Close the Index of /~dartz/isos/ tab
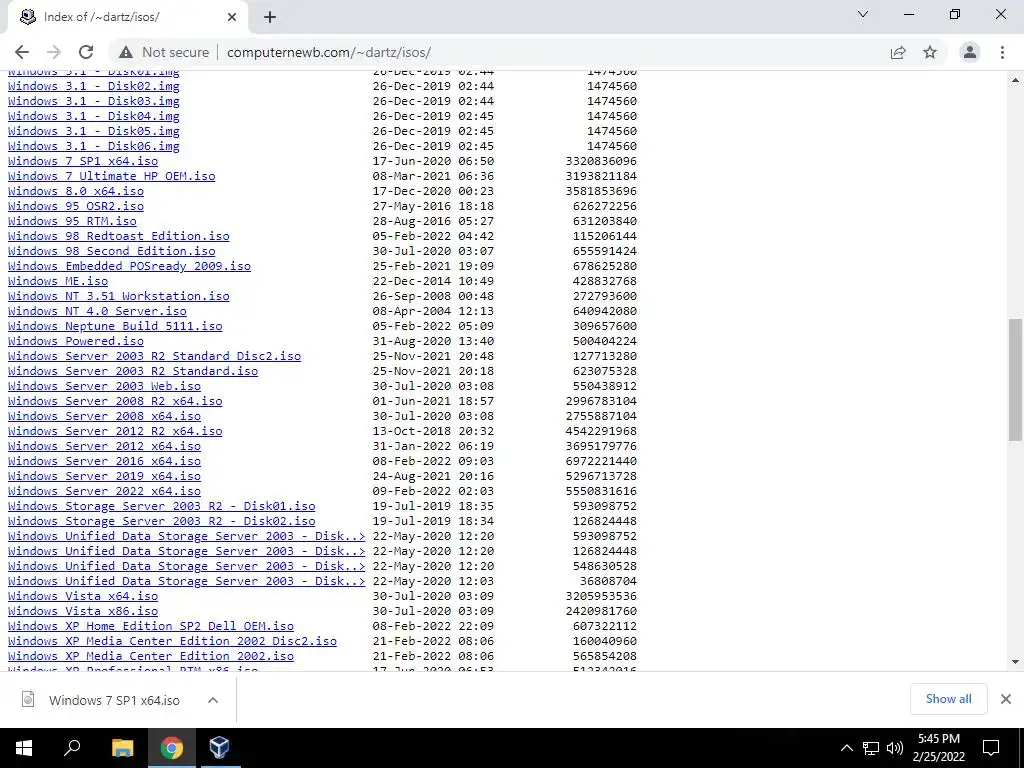1024x768 pixels. point(232,18)
